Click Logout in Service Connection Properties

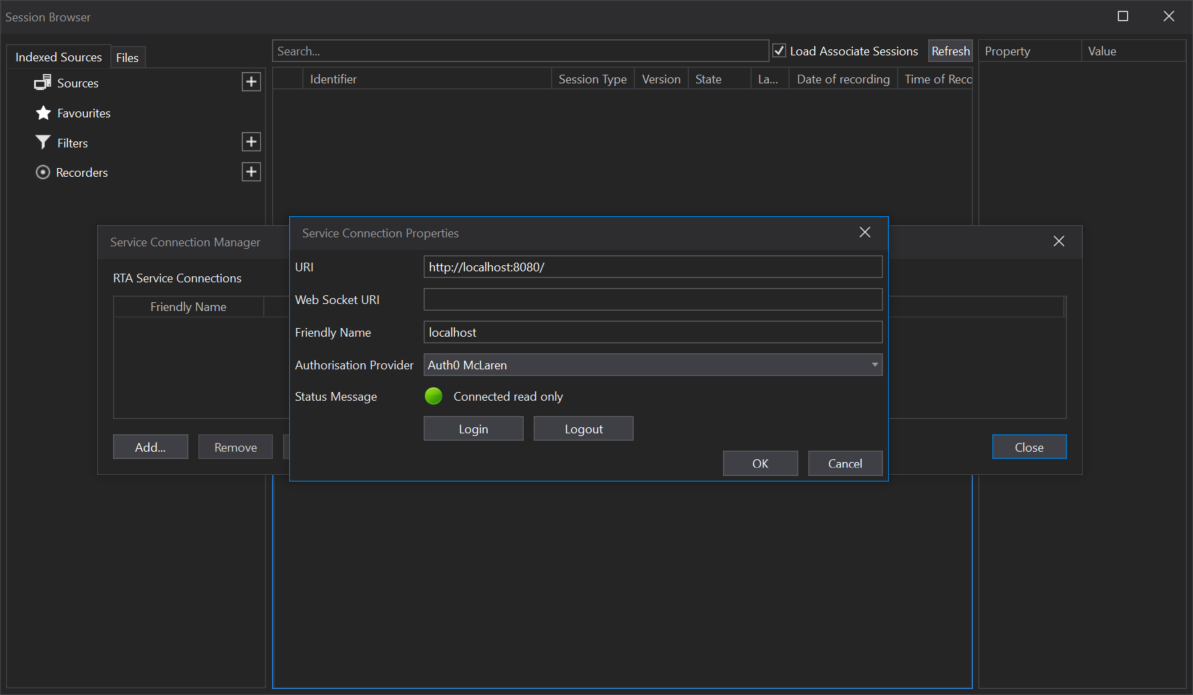tap(583, 428)
